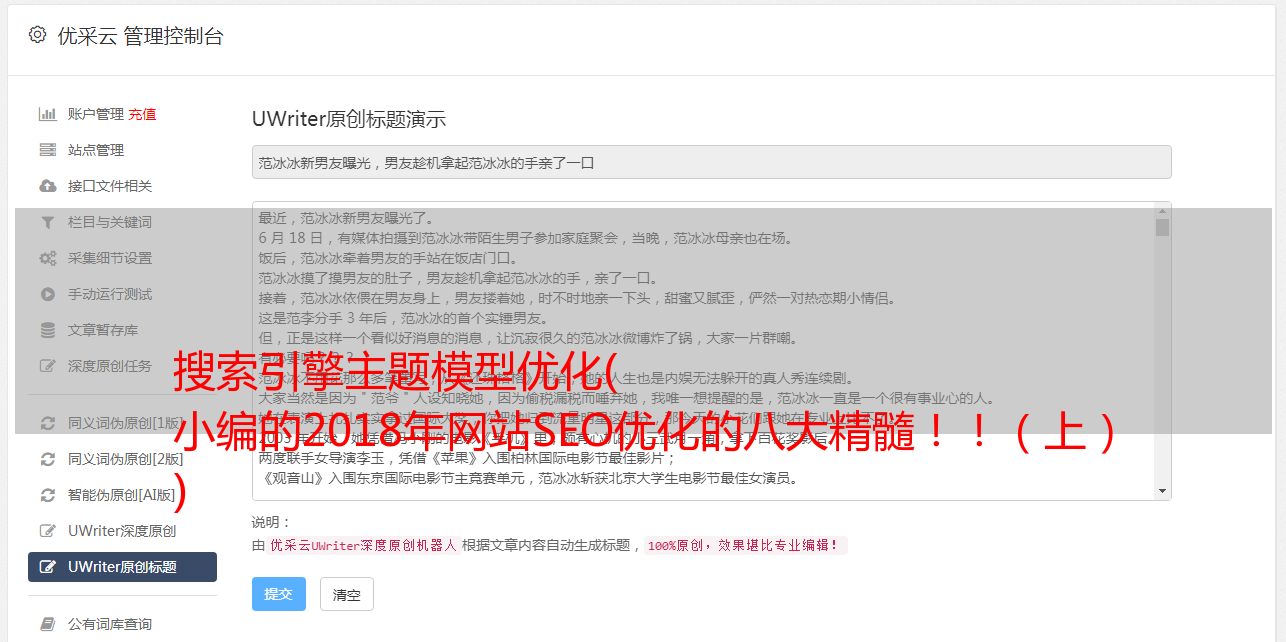Screen dimensions: 1286x642
Task: Open 接口文件相关 cloud upload icon
Action: pyautogui.click(x=47, y=186)
